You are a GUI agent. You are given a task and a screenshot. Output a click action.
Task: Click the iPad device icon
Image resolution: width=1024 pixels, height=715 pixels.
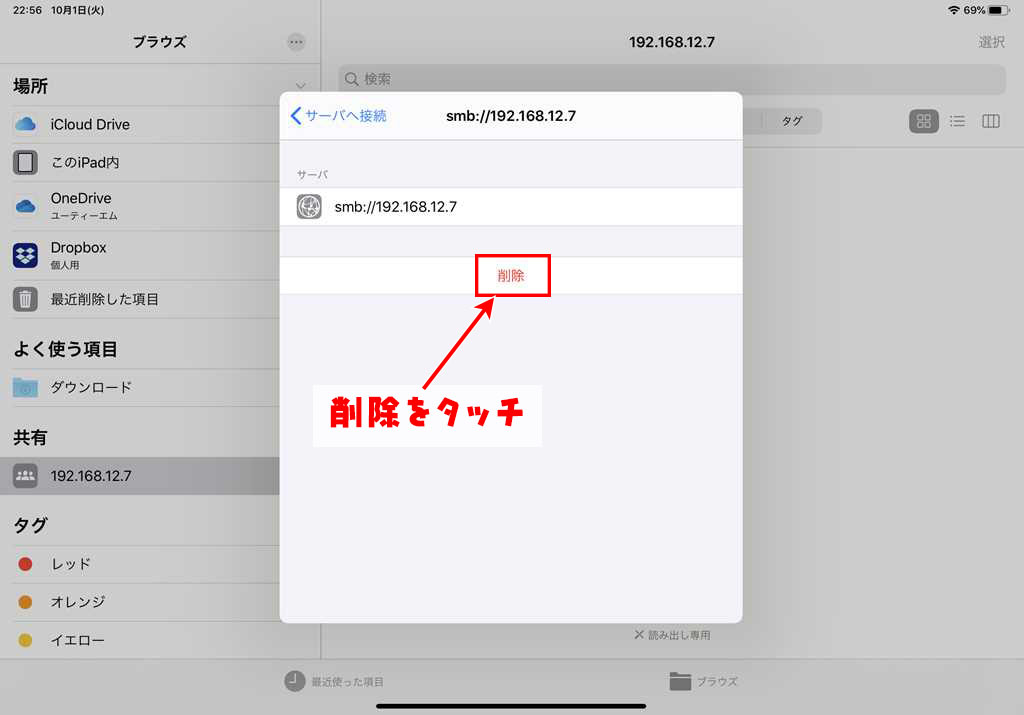25,162
